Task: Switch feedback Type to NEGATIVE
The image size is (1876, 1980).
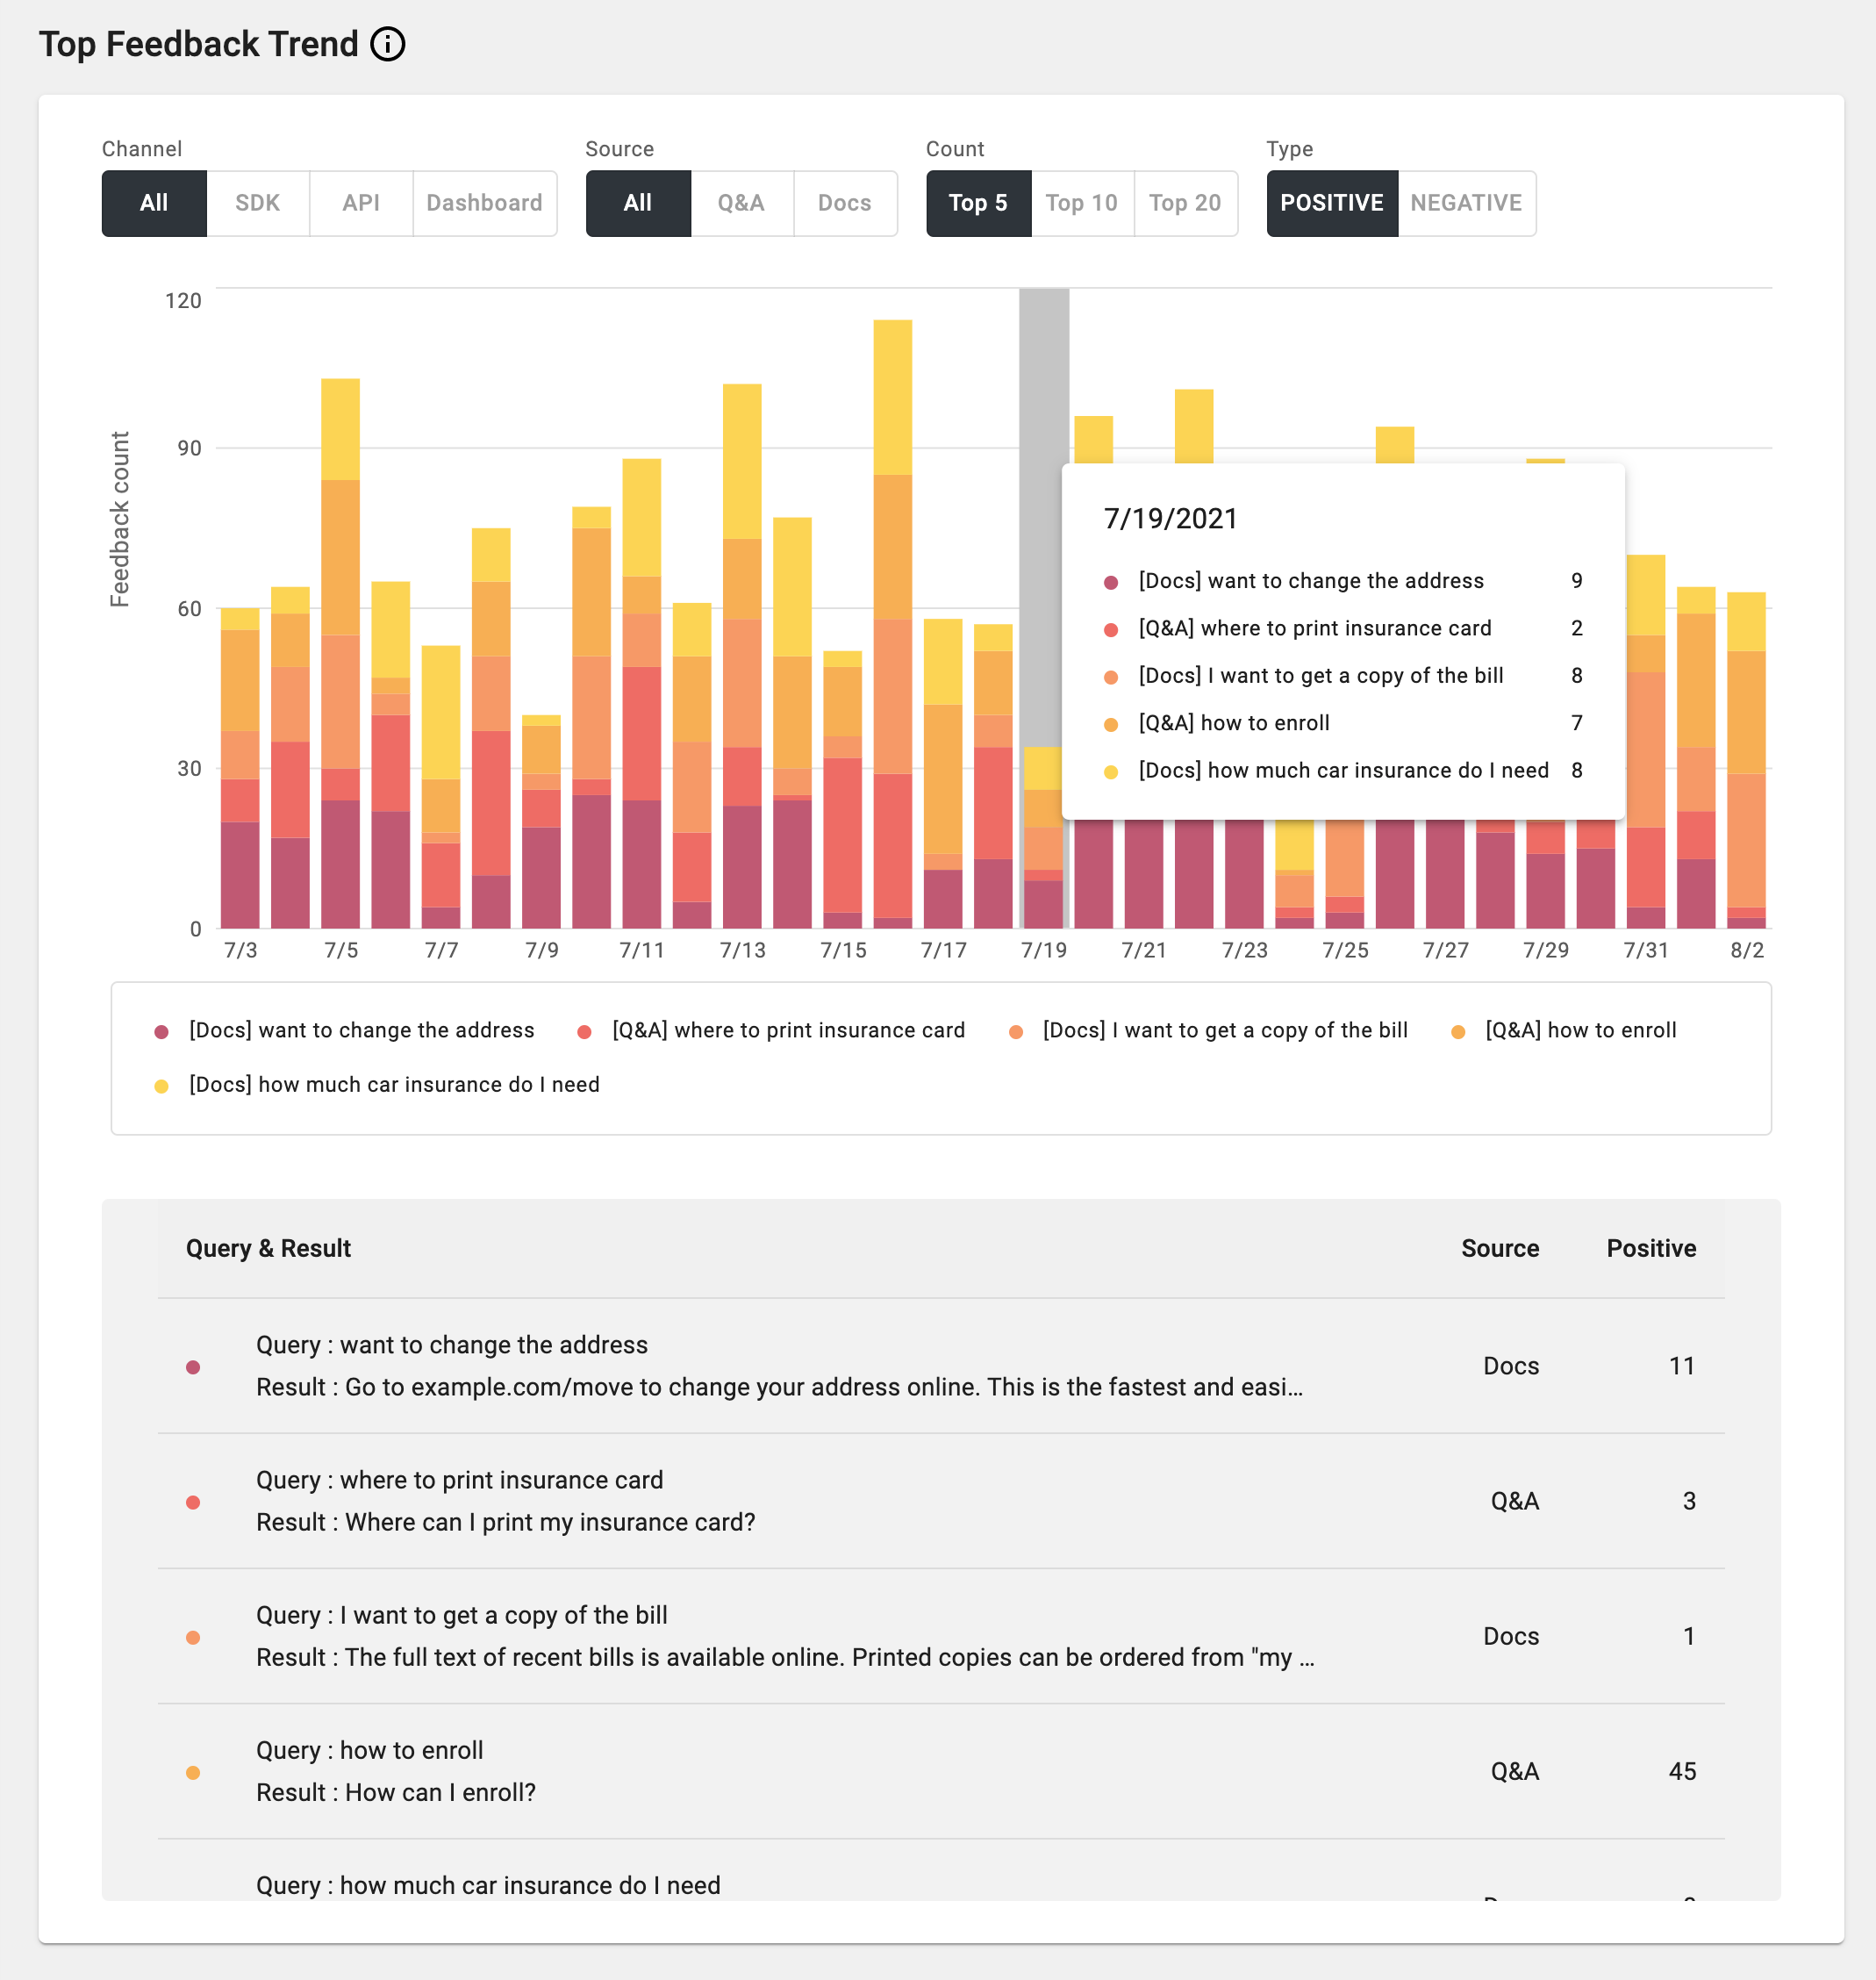Action: click(1465, 203)
